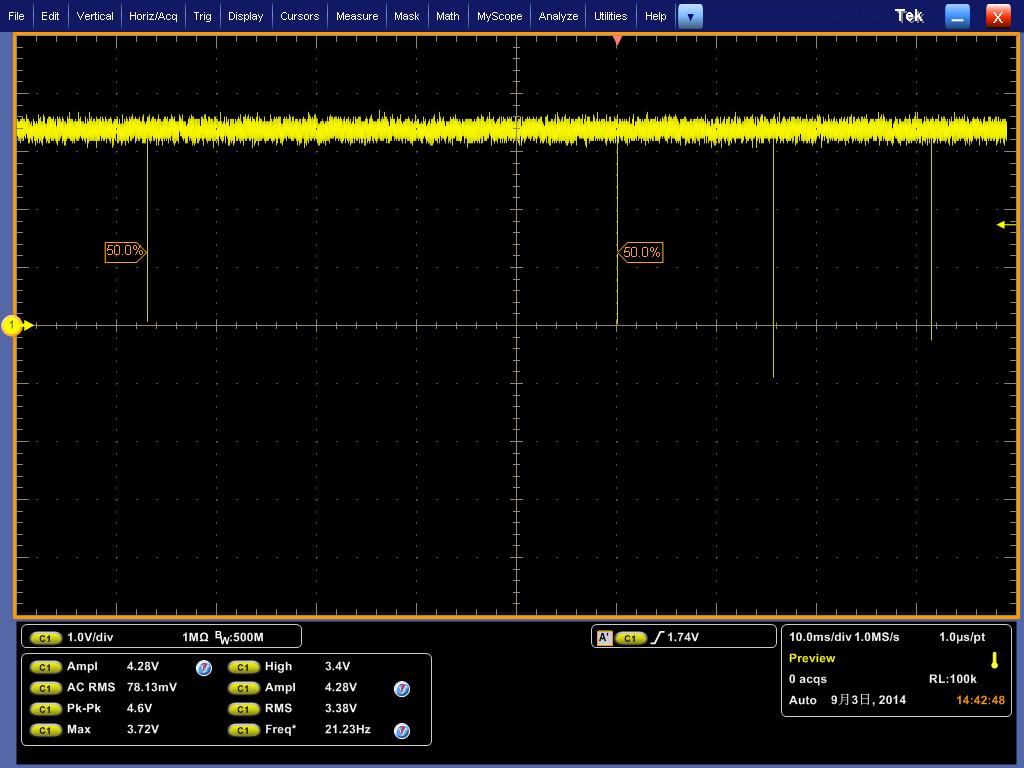
Task: Click the C1 badge beside AC RMS measurement
Action: [x=45, y=688]
